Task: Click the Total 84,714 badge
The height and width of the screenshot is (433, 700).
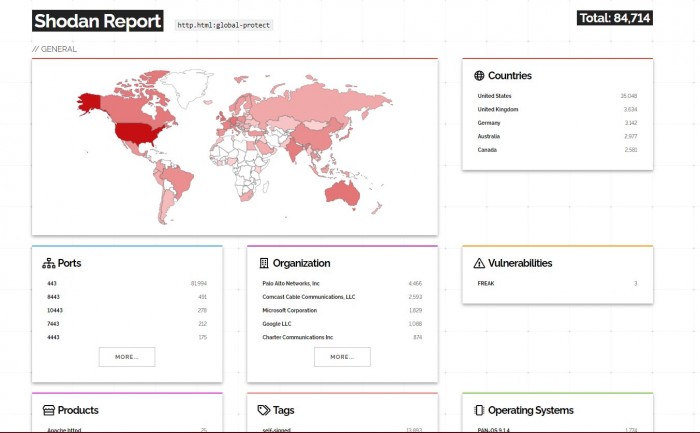Action: click(x=615, y=18)
